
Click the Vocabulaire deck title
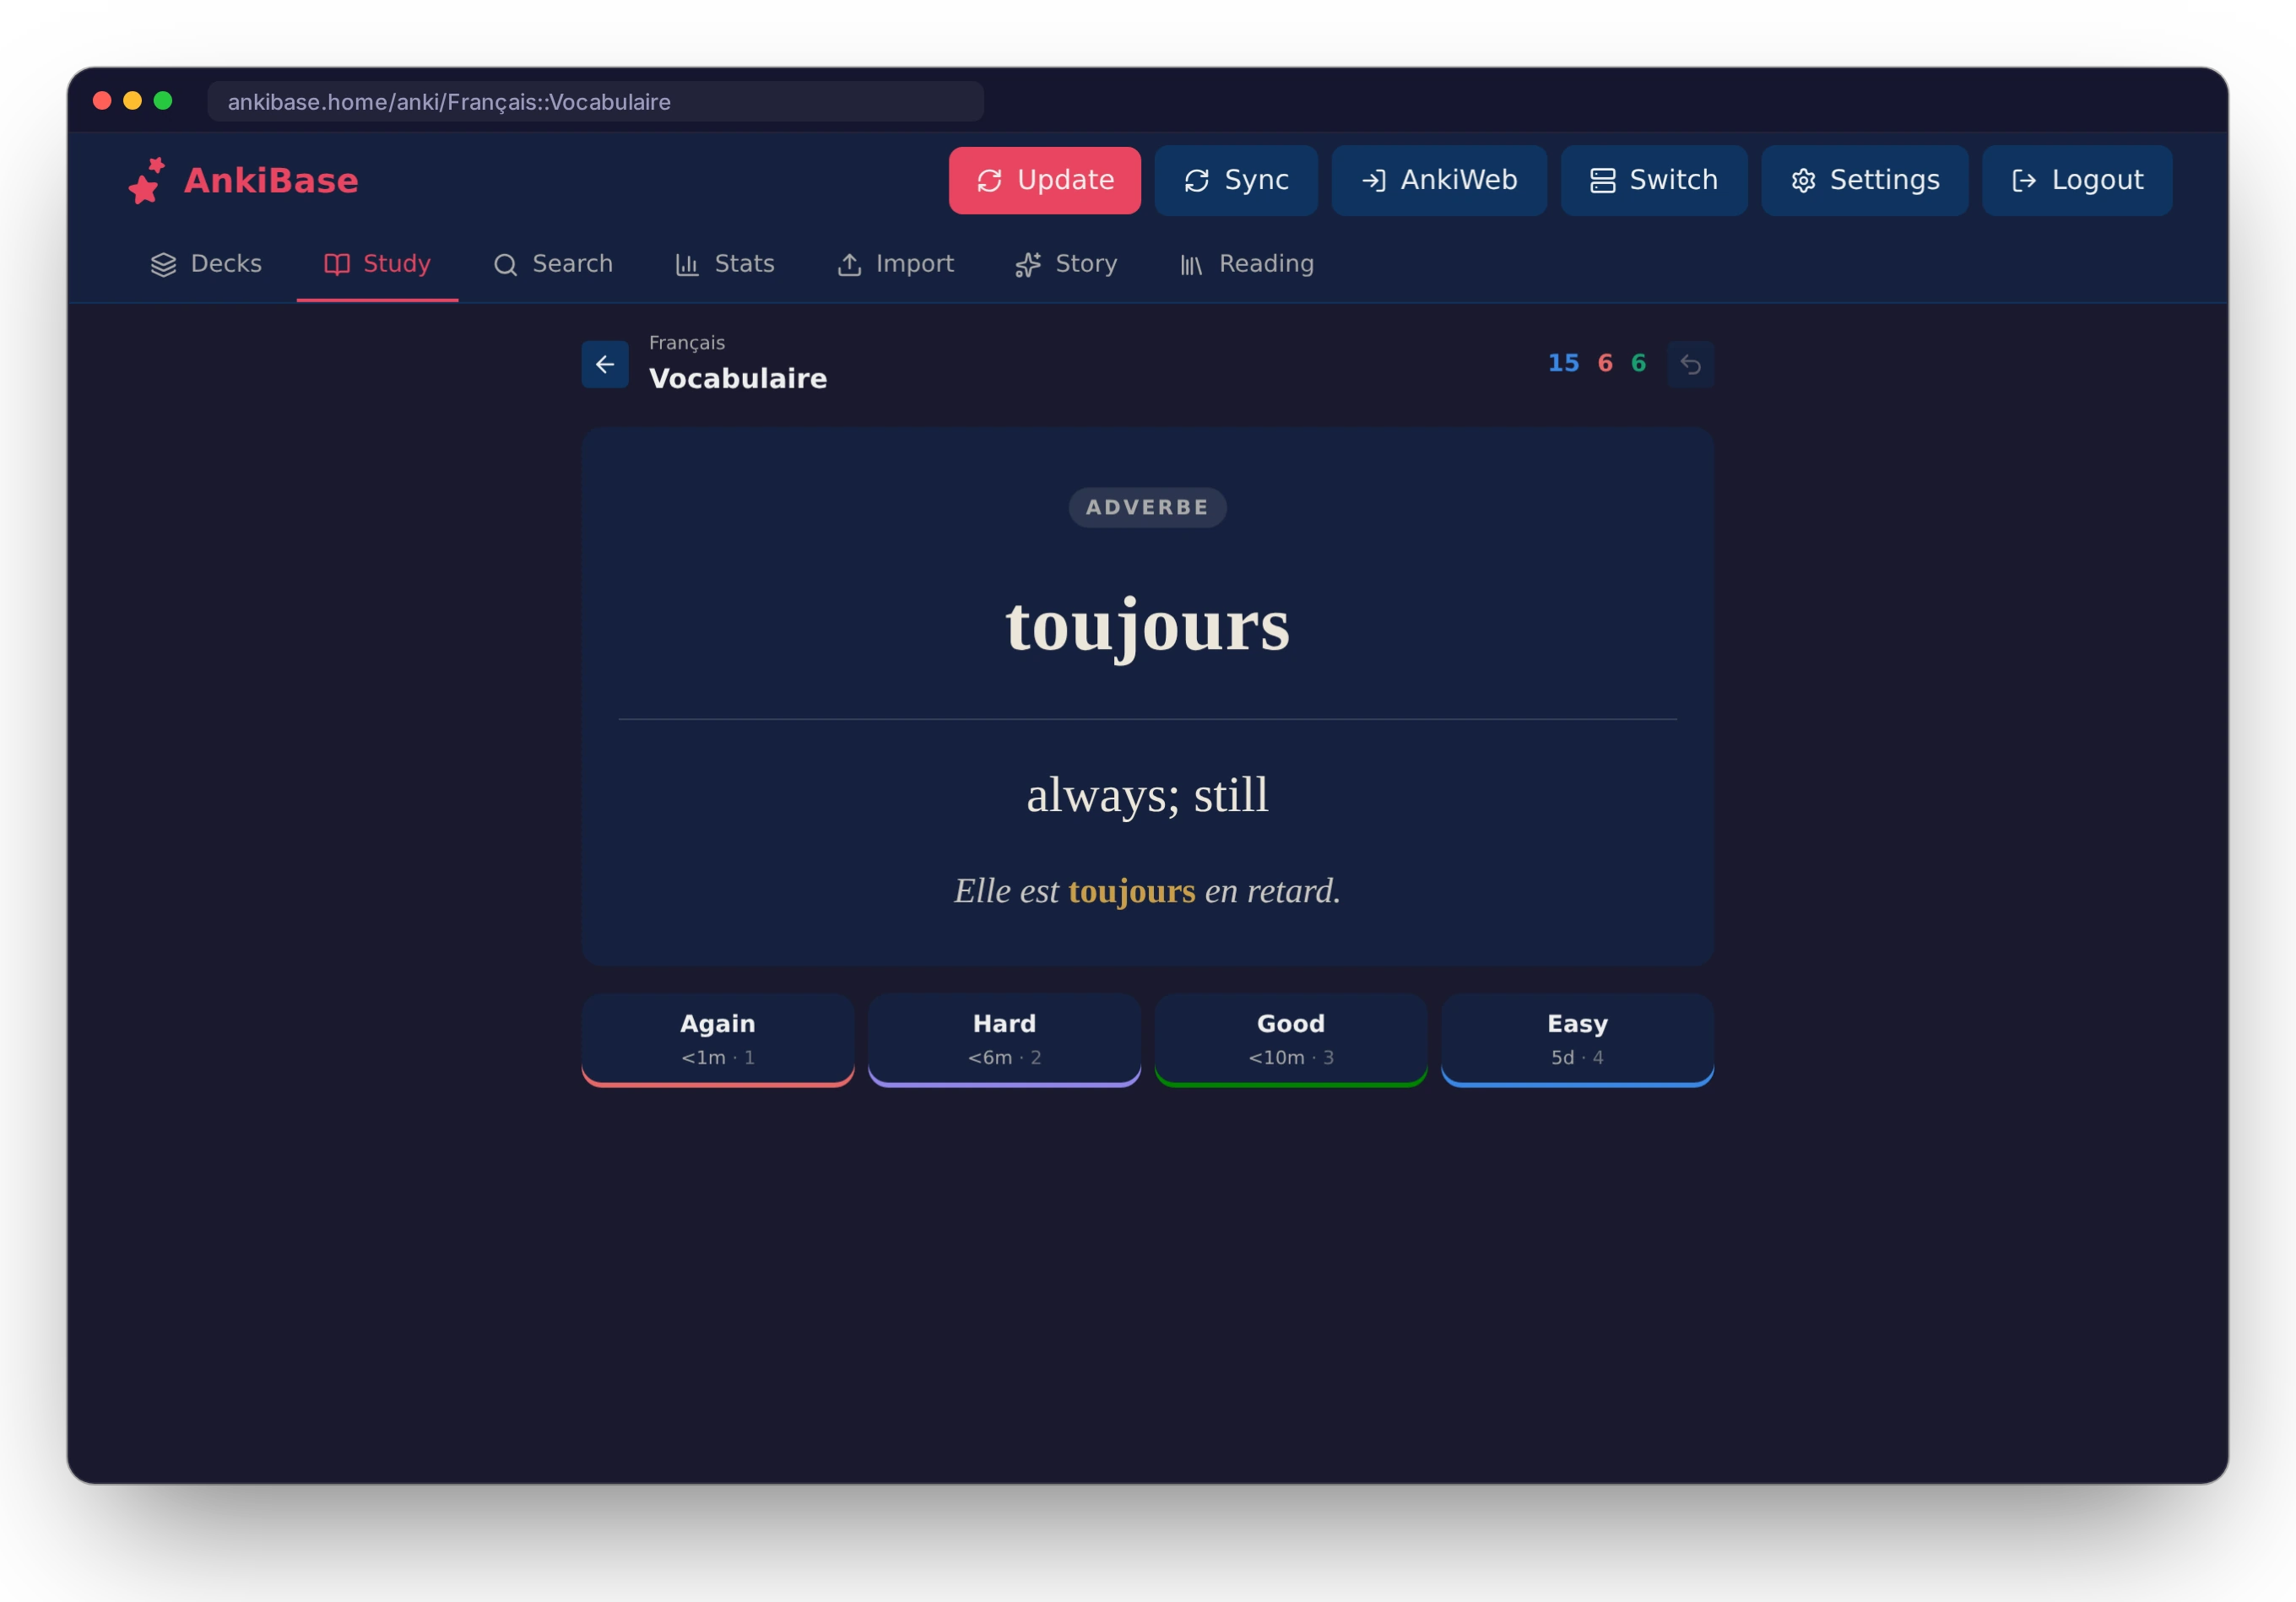(x=738, y=379)
